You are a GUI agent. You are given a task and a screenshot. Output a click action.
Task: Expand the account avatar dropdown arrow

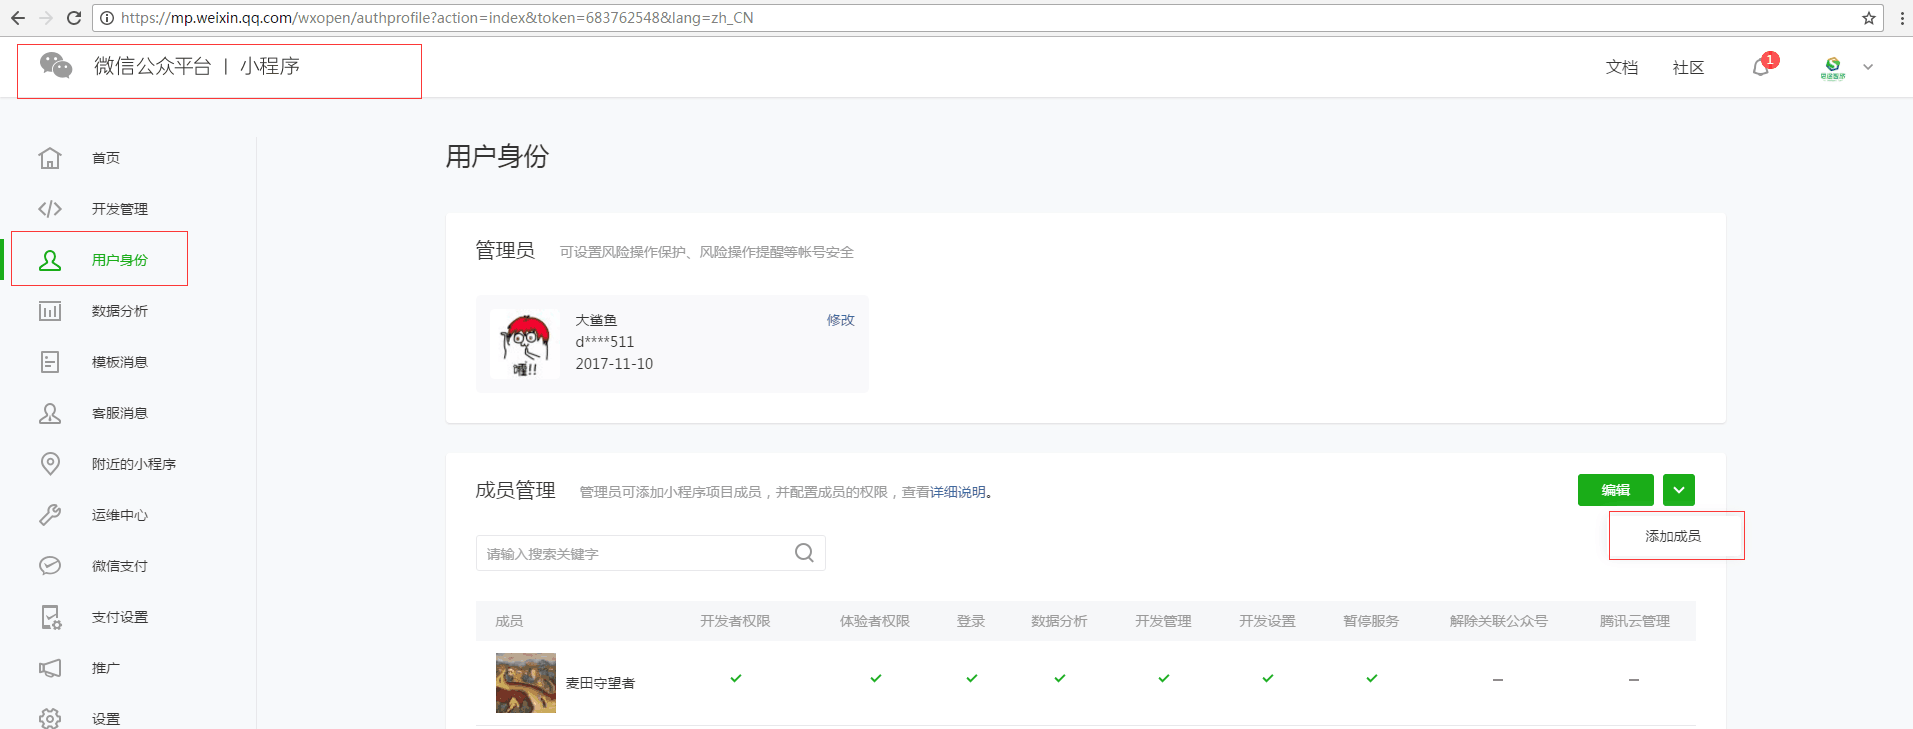click(1868, 67)
